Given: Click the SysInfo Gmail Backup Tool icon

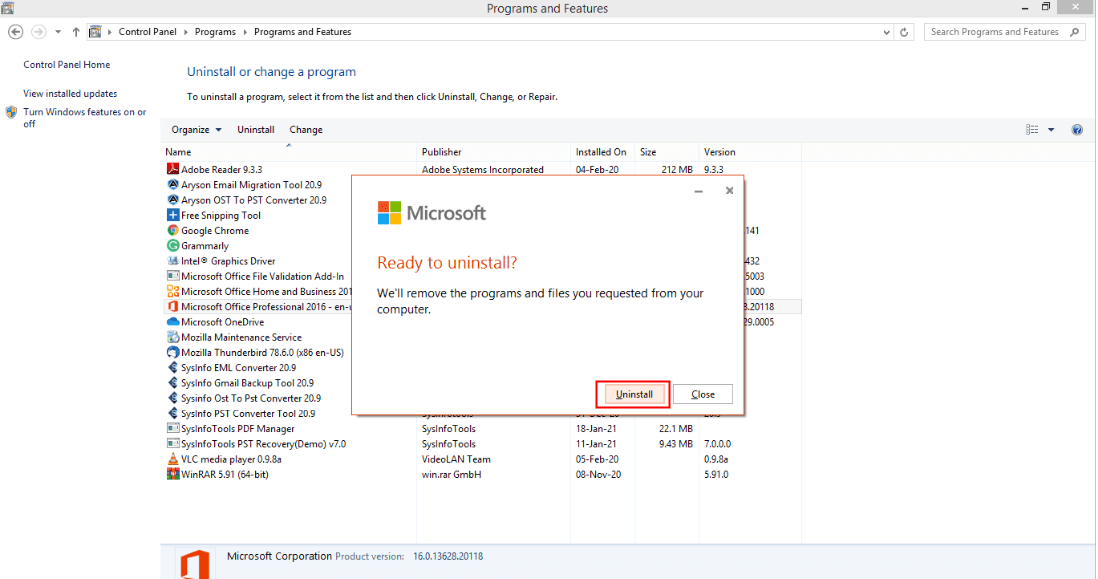Looking at the screenshot, I should point(173,383).
